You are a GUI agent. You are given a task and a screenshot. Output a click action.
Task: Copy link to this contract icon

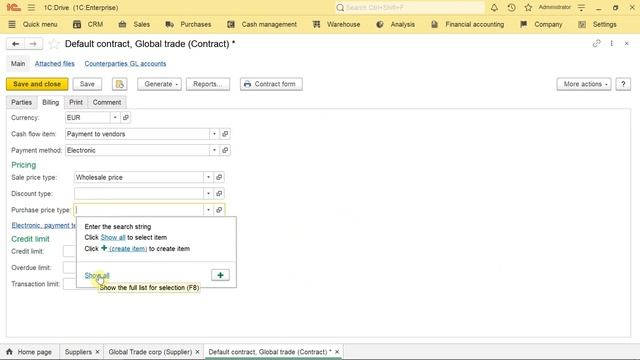[596, 43]
